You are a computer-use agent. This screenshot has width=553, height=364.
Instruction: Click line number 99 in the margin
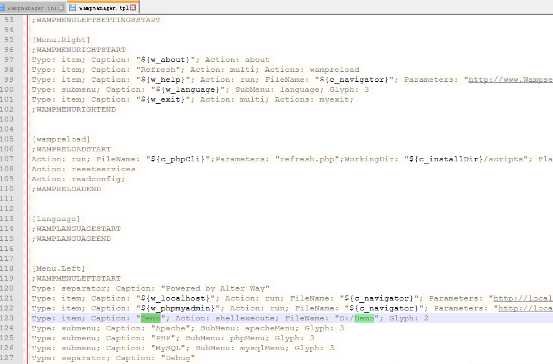(x=9, y=79)
